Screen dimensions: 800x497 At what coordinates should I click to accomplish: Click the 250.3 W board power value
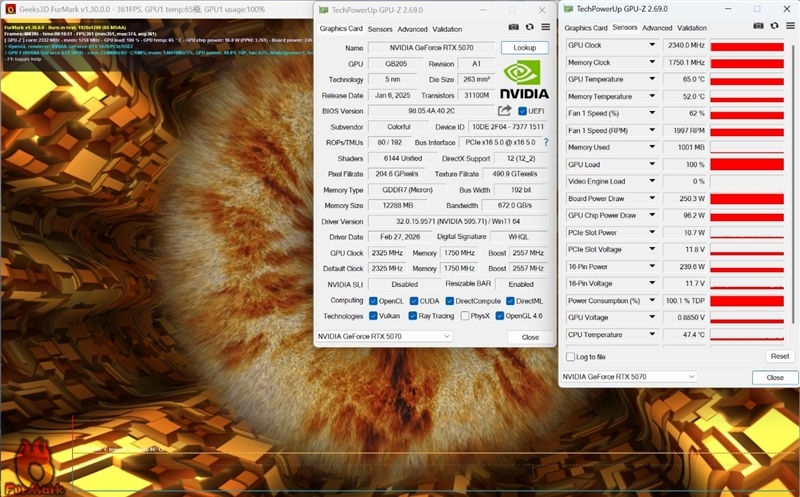point(685,198)
